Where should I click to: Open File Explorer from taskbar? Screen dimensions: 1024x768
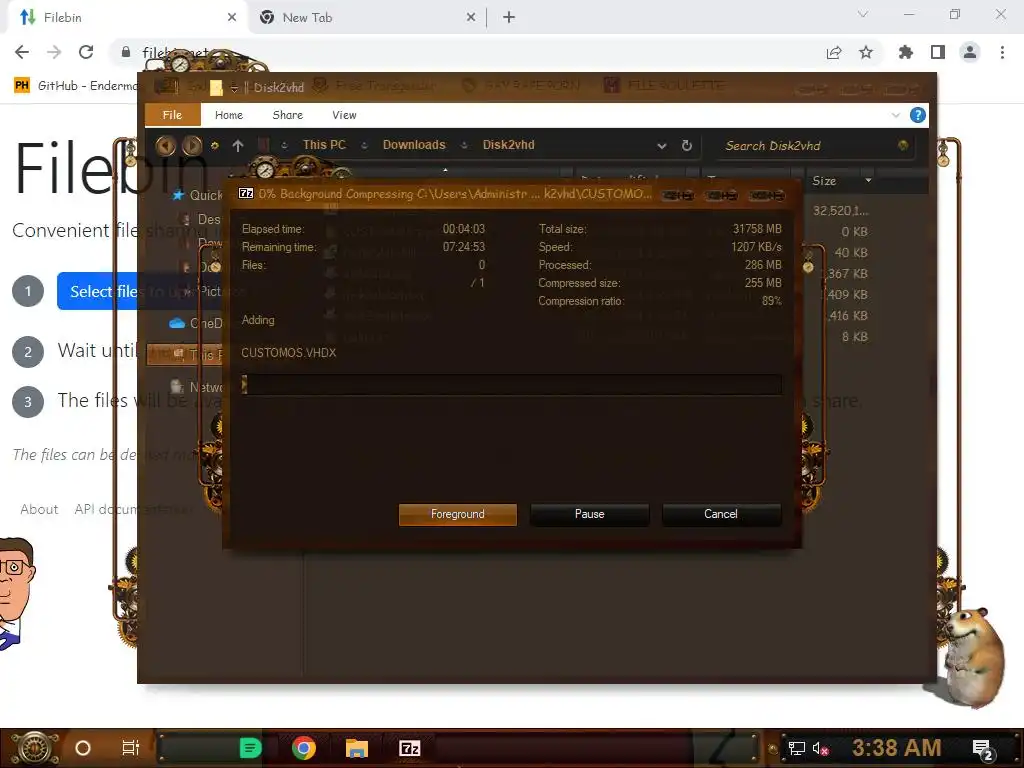(357, 748)
